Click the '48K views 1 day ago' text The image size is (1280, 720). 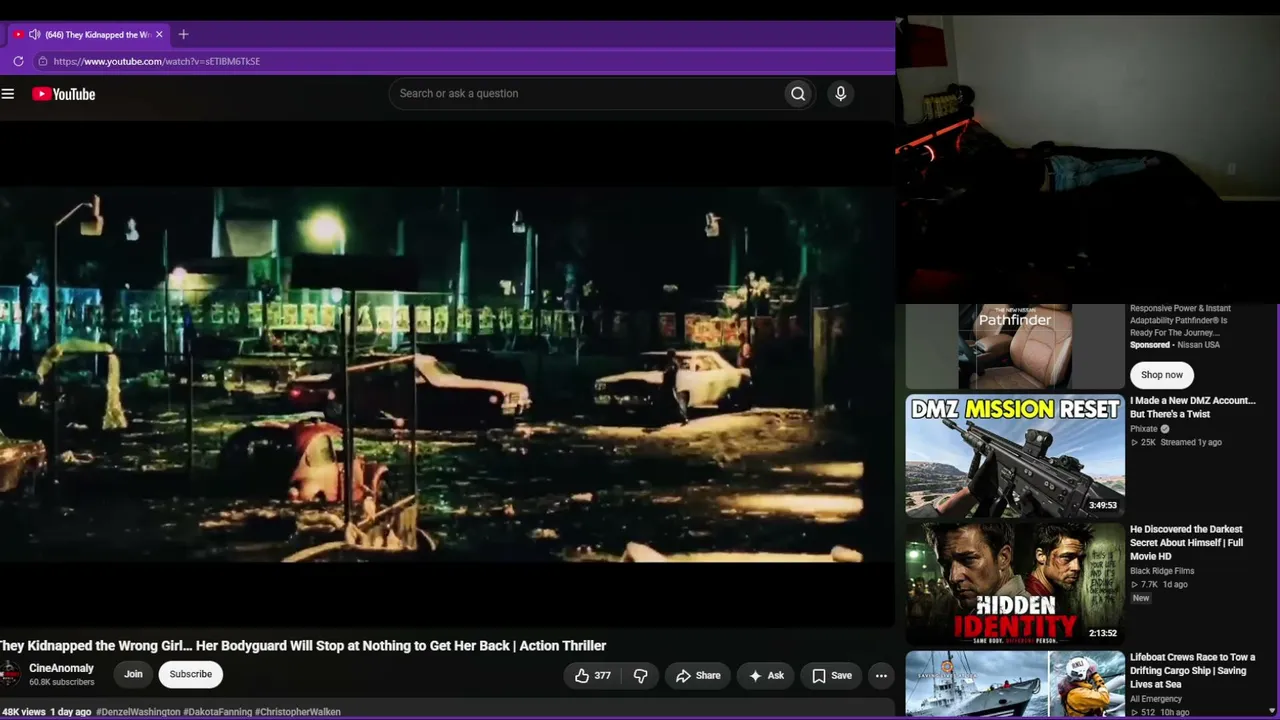(x=46, y=712)
